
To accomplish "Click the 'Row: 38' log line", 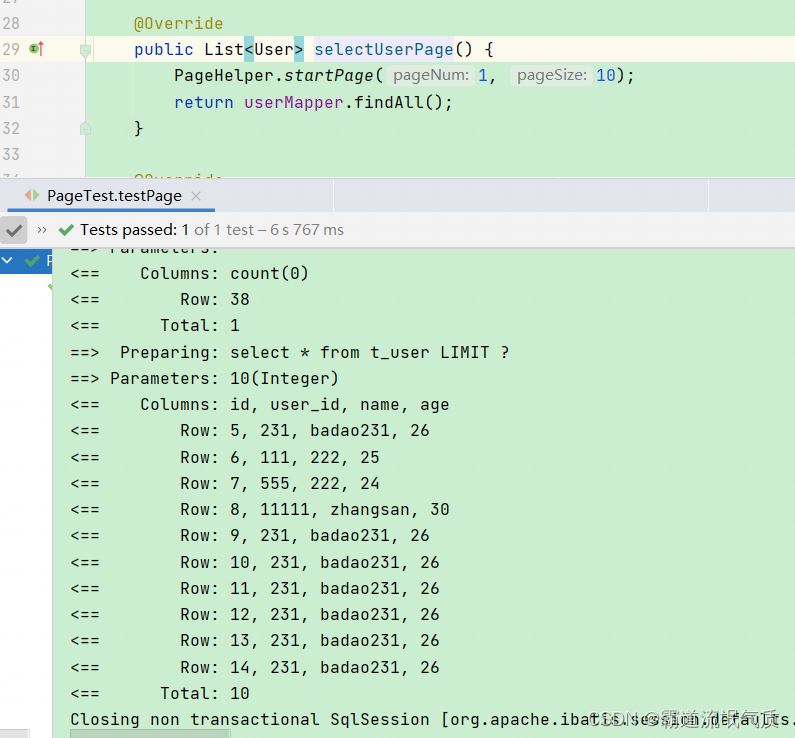I will [160, 299].
